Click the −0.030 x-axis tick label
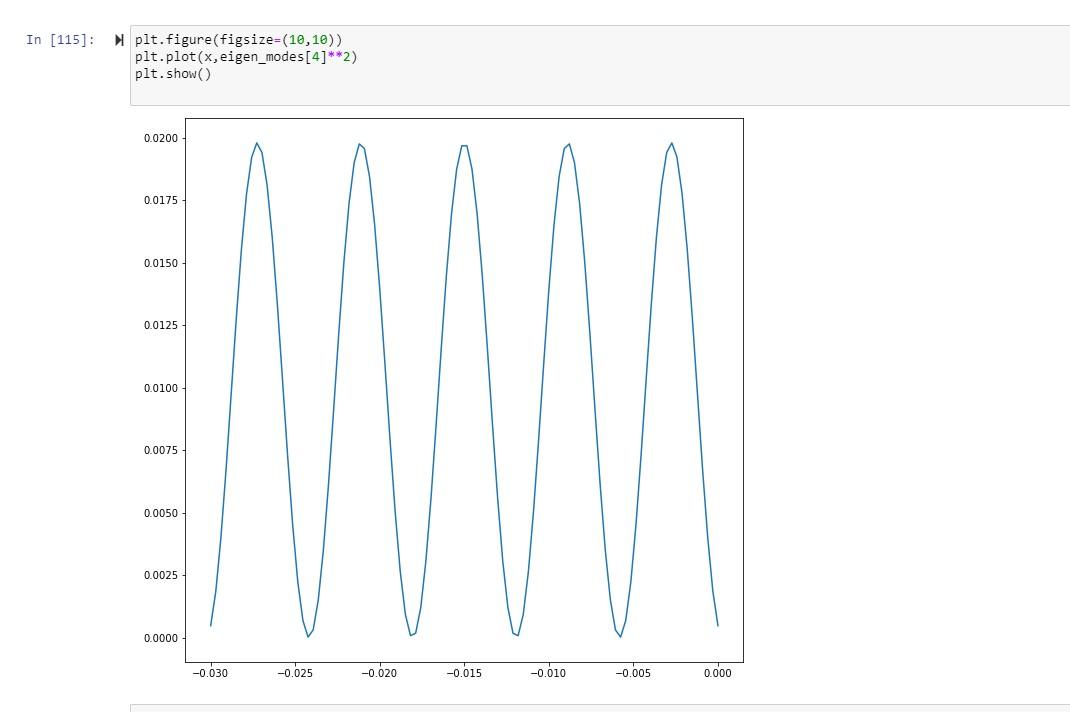Viewport: 1070px width, 712px height. coord(210,673)
